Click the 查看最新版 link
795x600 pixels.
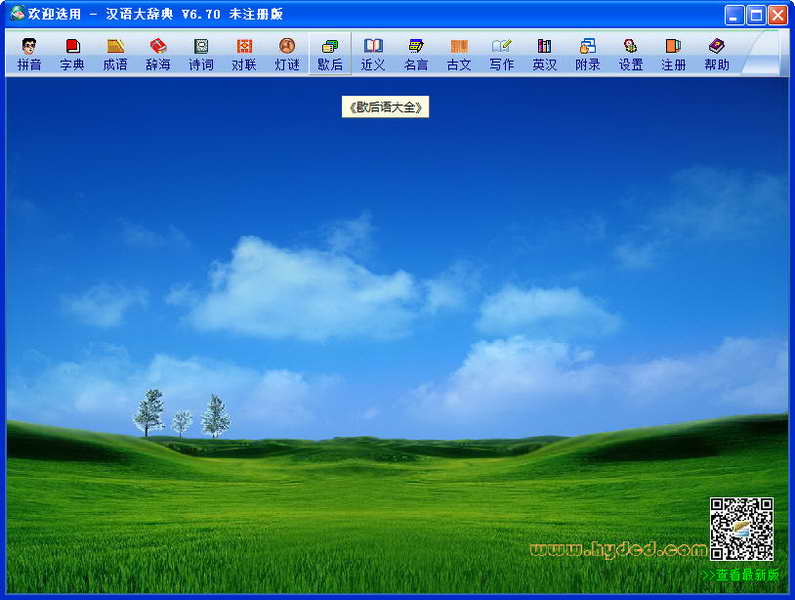(740, 575)
